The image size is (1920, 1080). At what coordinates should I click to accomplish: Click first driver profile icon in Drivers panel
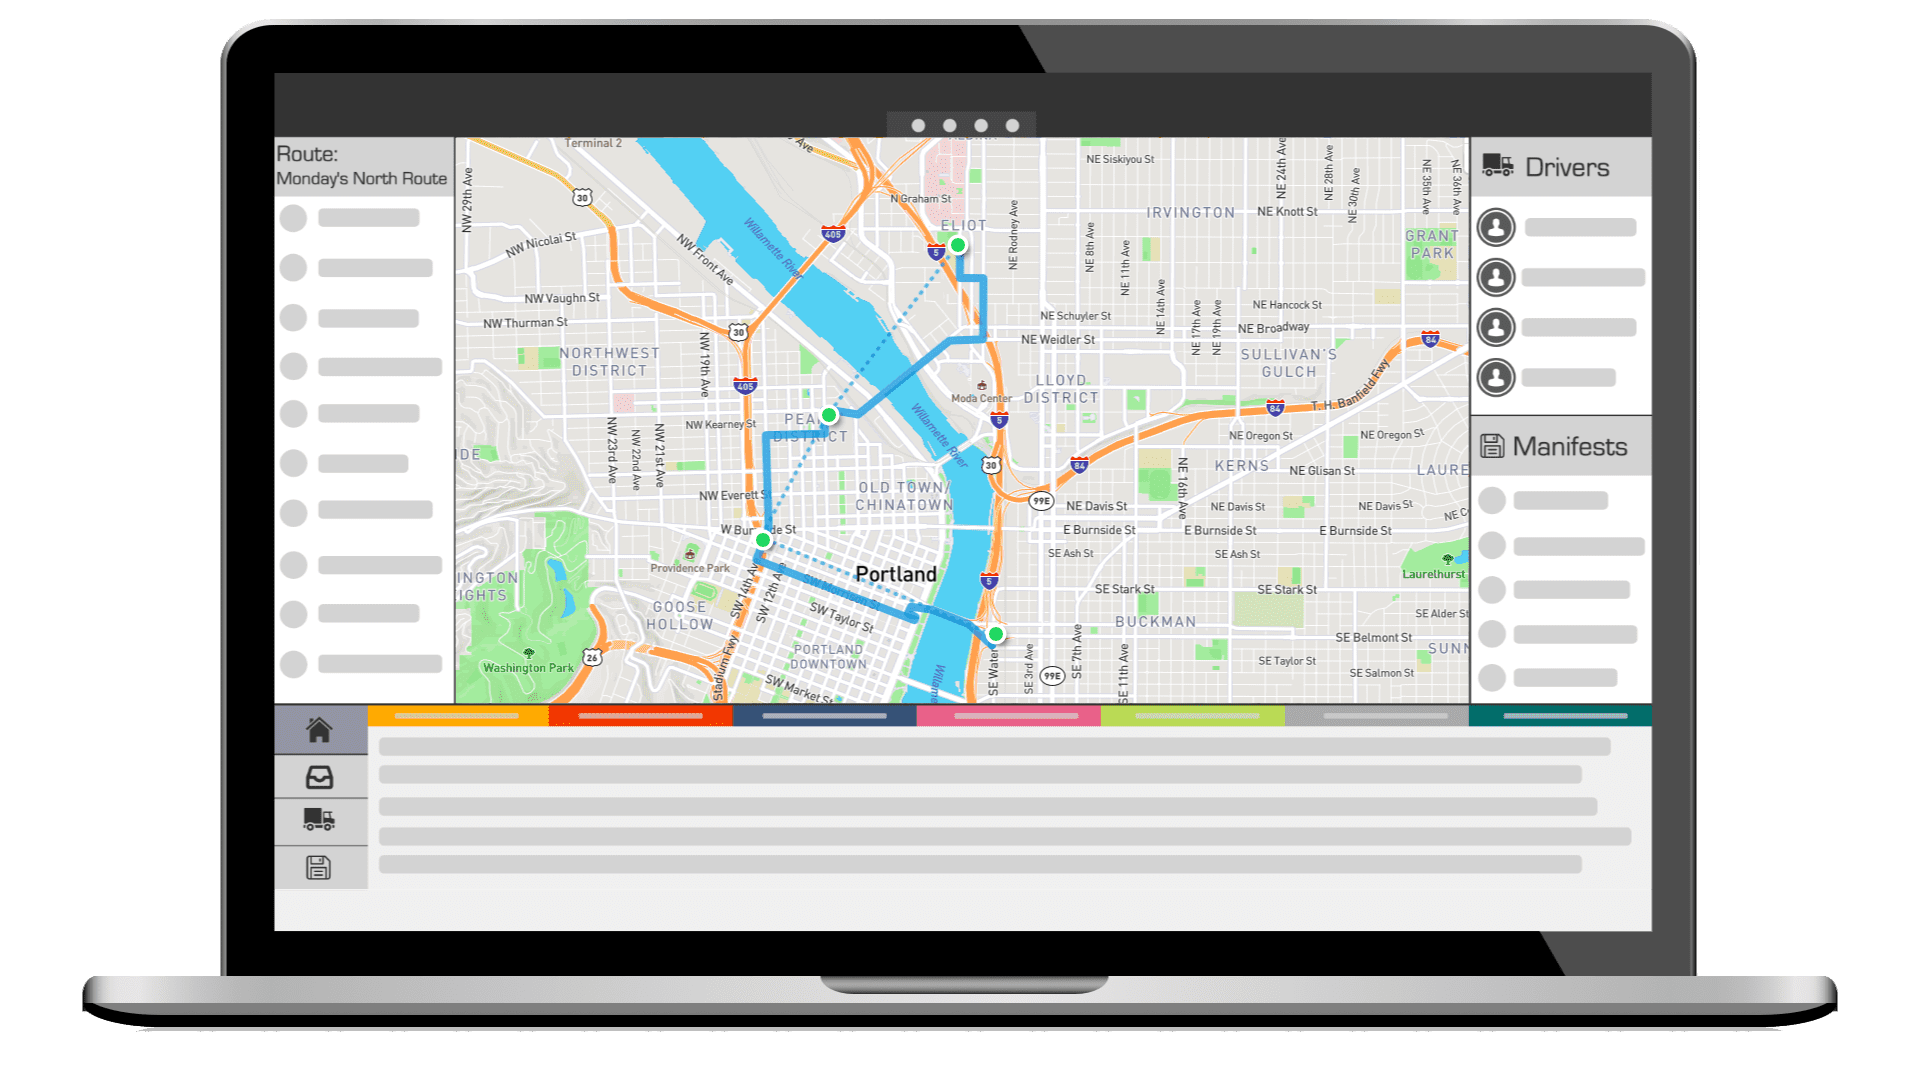pos(1497,227)
